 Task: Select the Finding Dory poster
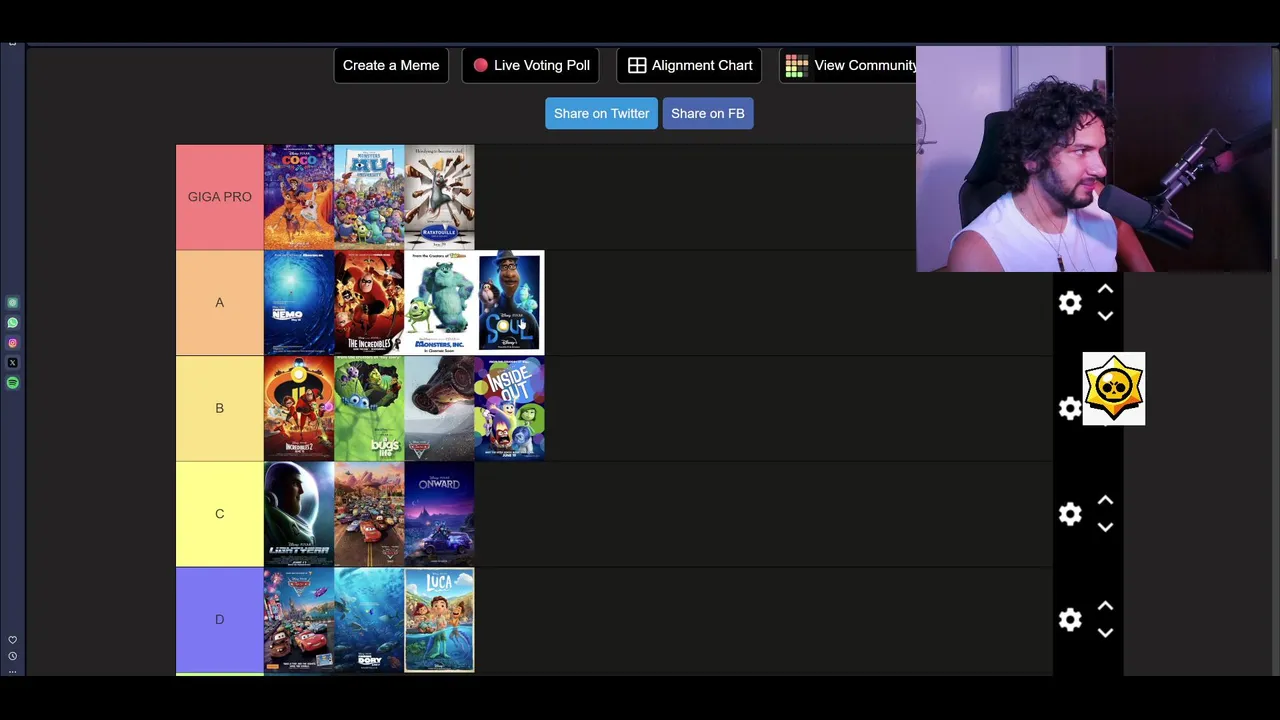tap(369, 620)
